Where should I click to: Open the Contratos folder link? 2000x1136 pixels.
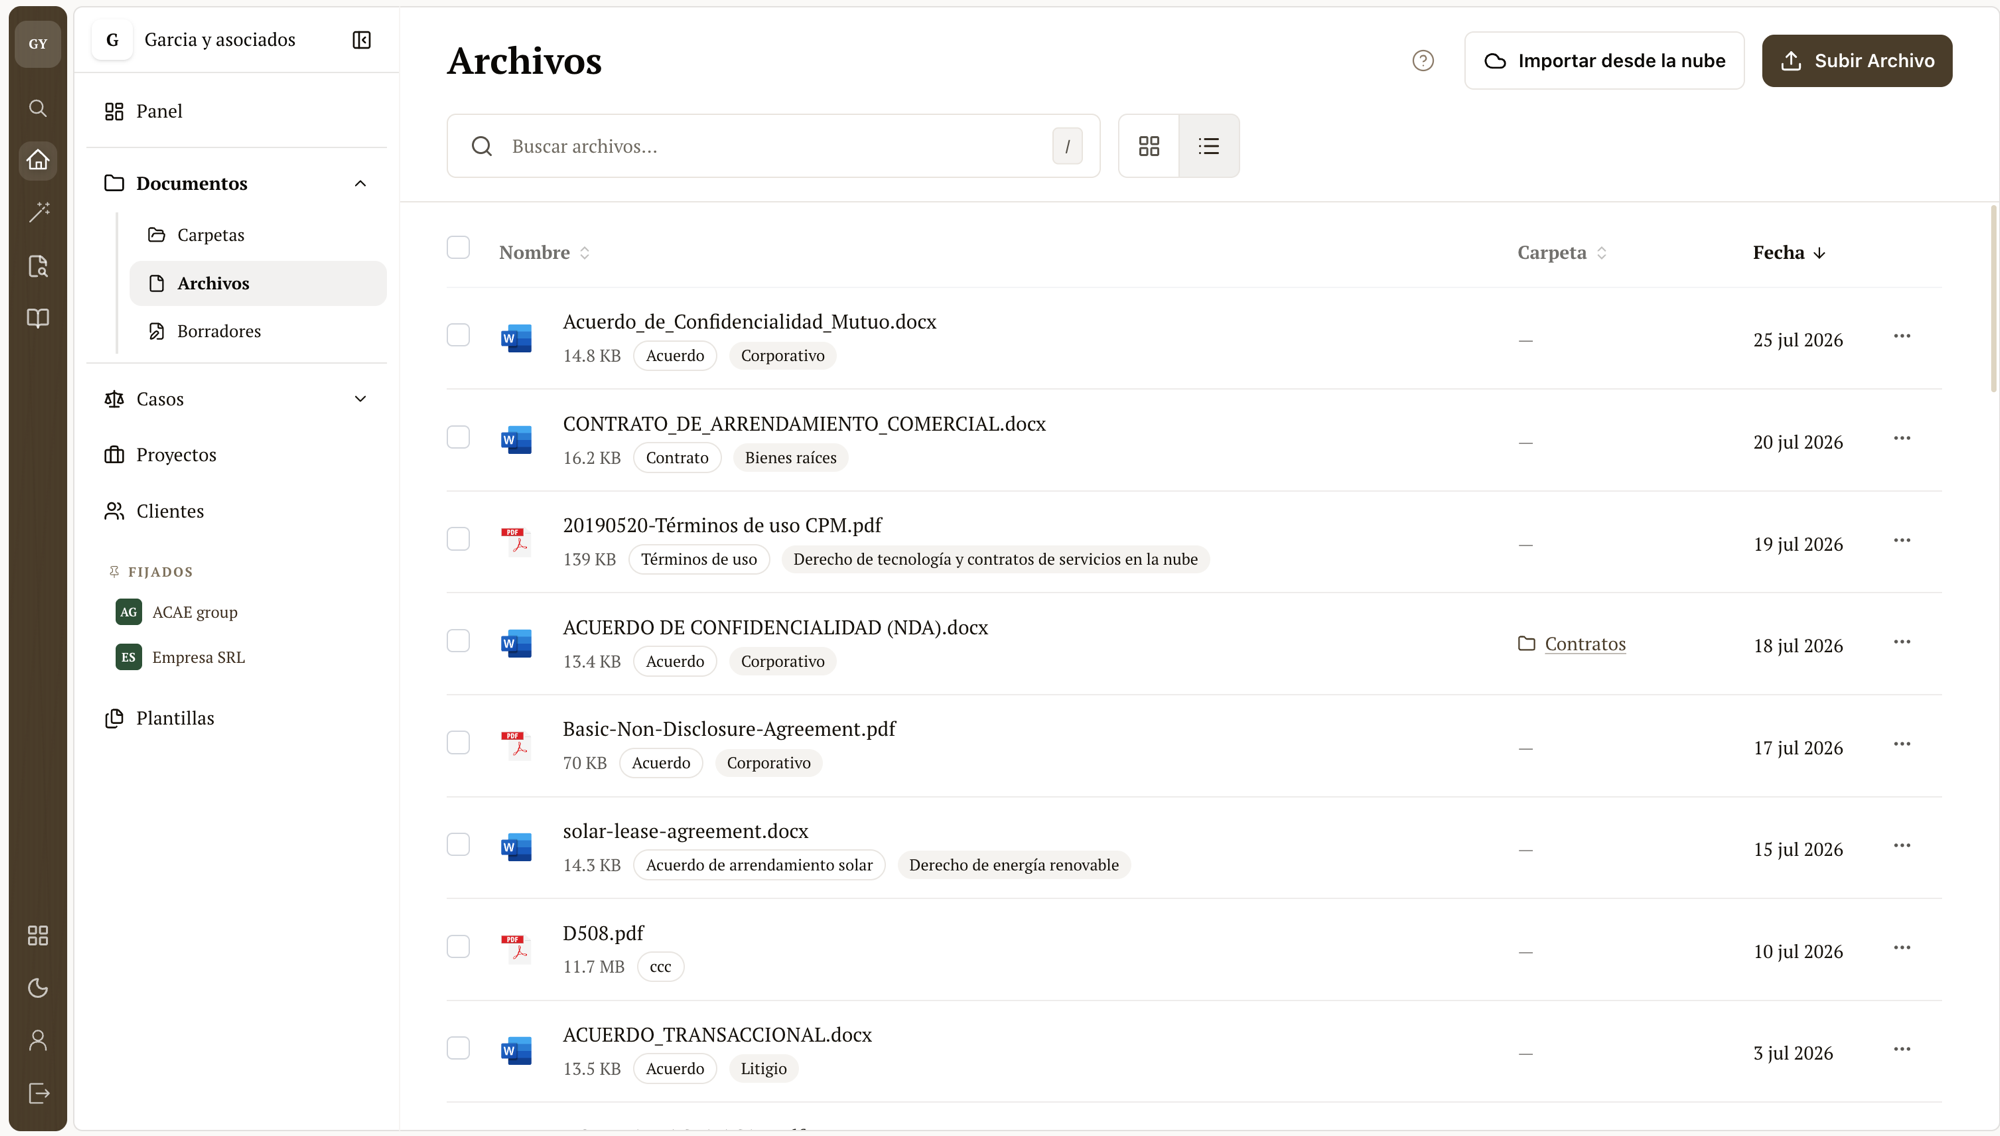[1584, 644]
